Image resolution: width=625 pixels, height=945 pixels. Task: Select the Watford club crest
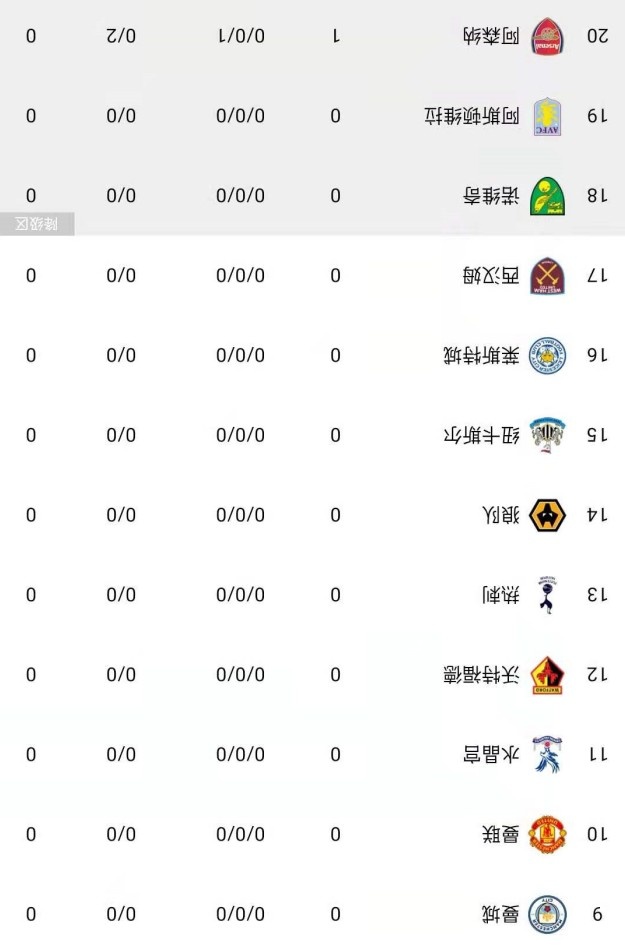pos(547,675)
